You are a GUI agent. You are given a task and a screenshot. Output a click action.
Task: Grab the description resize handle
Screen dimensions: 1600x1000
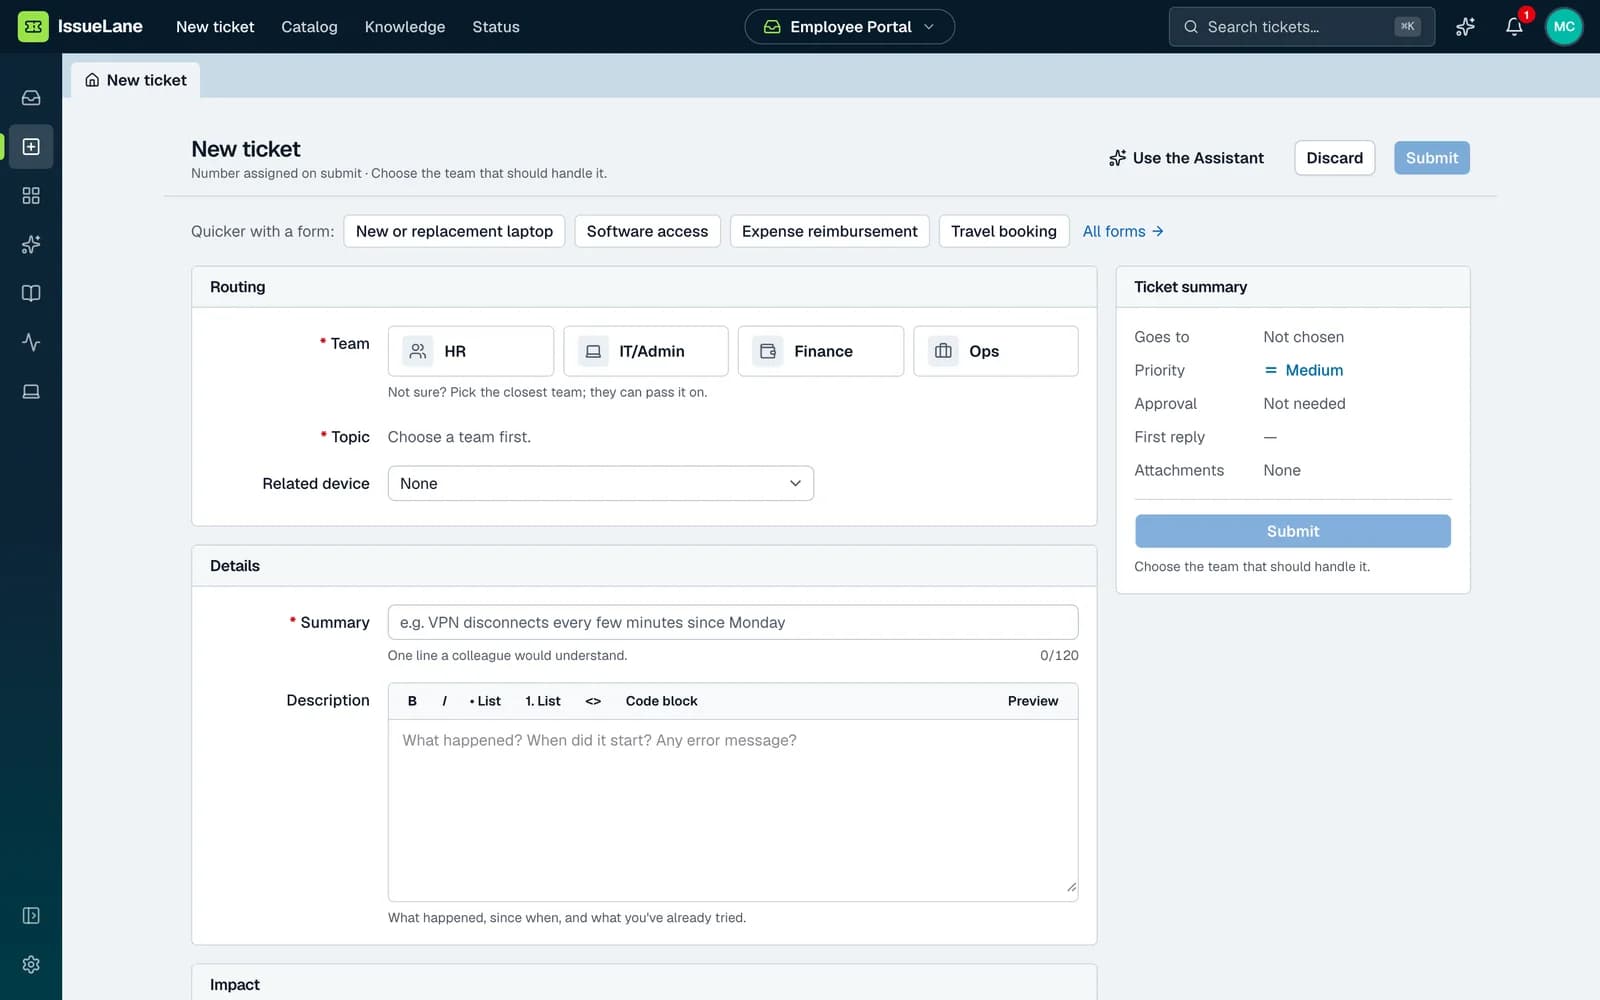[x=1071, y=887]
